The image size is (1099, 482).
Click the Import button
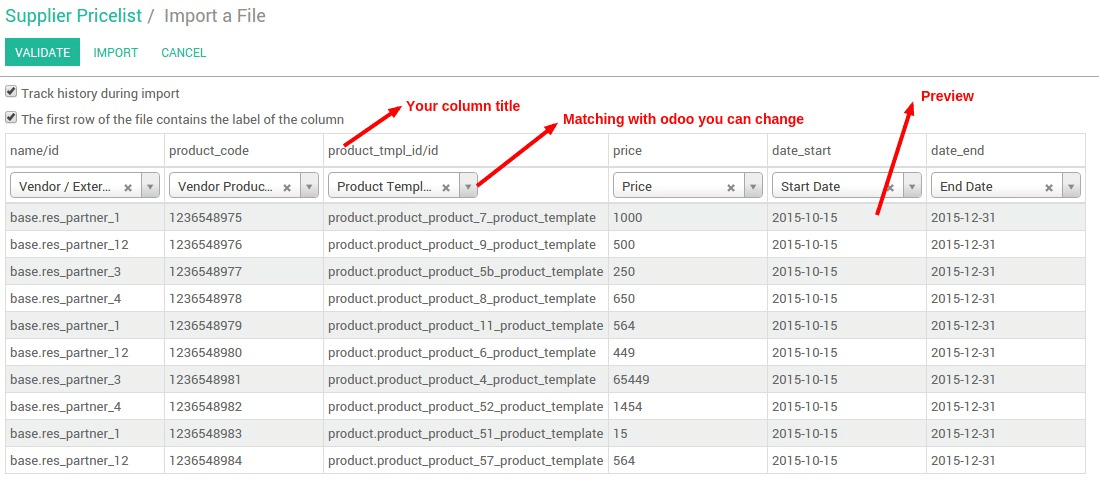[116, 52]
